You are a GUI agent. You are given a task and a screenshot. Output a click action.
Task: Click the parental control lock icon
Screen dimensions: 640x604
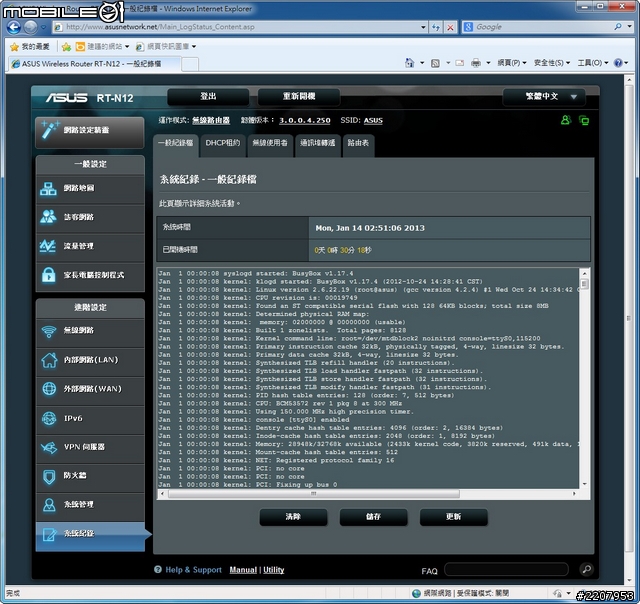49,275
